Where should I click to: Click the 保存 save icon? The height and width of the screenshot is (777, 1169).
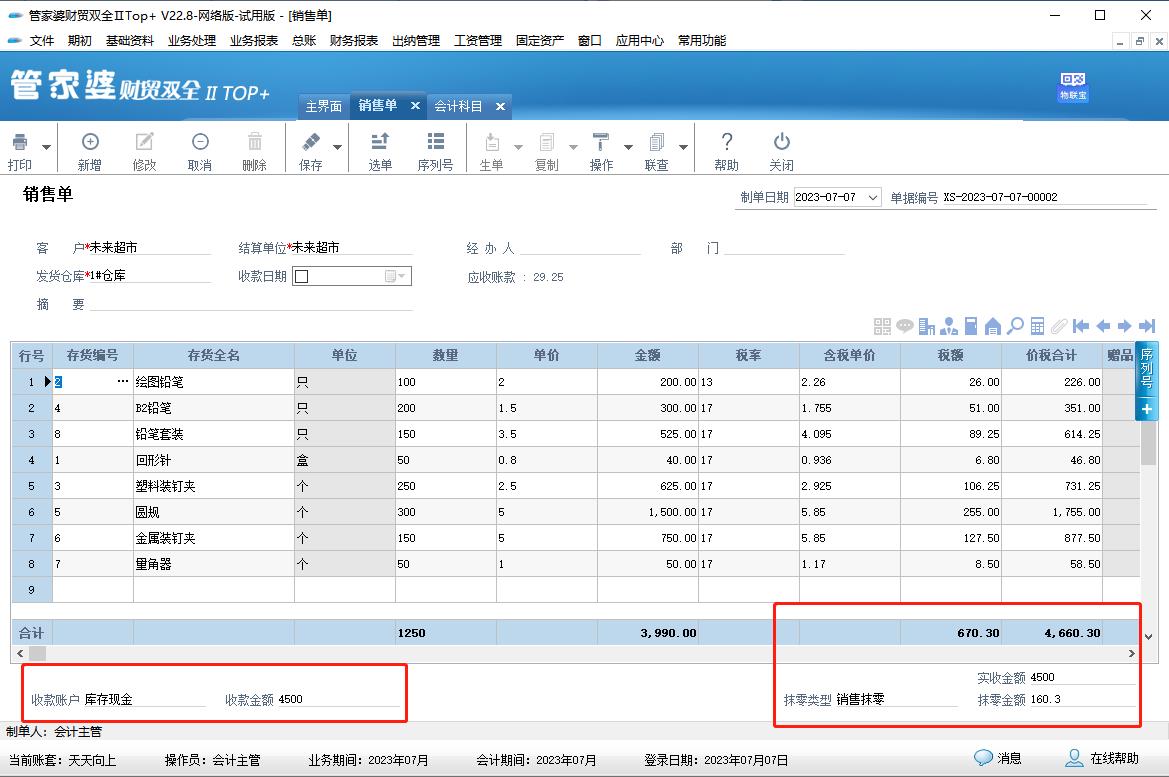[x=311, y=142]
